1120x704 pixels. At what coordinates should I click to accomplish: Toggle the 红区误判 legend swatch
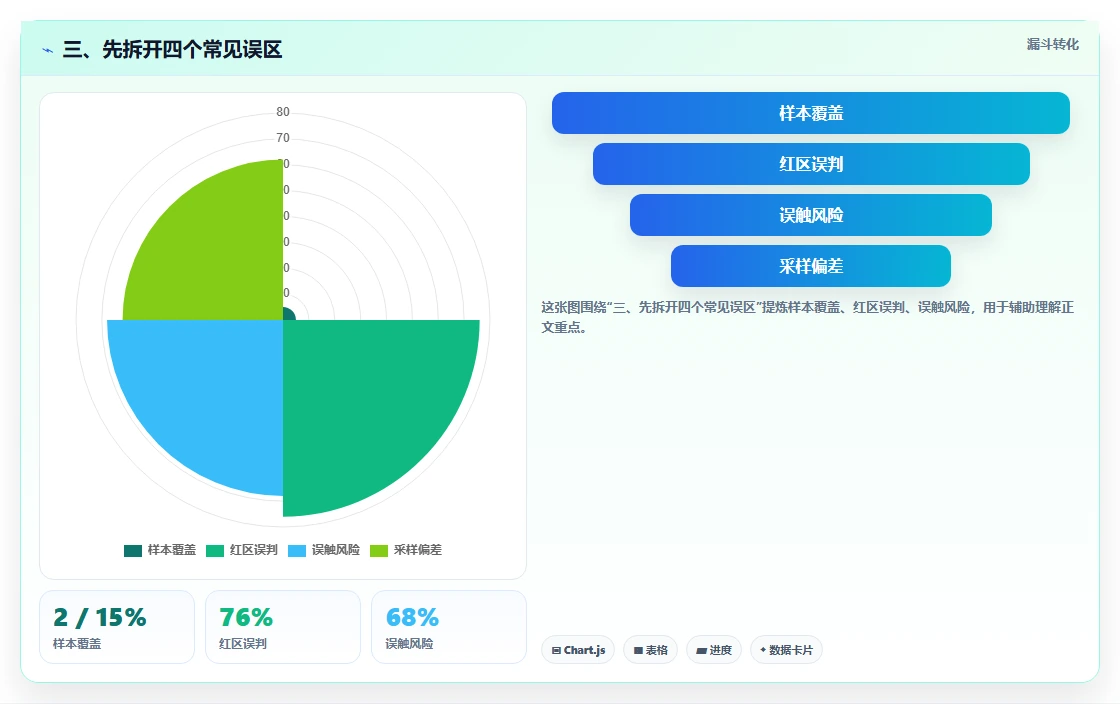tap(215, 550)
